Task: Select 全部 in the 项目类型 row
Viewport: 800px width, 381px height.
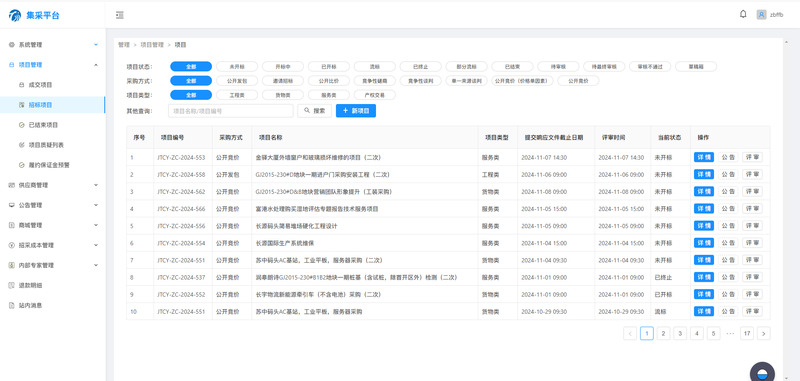Action: click(191, 95)
